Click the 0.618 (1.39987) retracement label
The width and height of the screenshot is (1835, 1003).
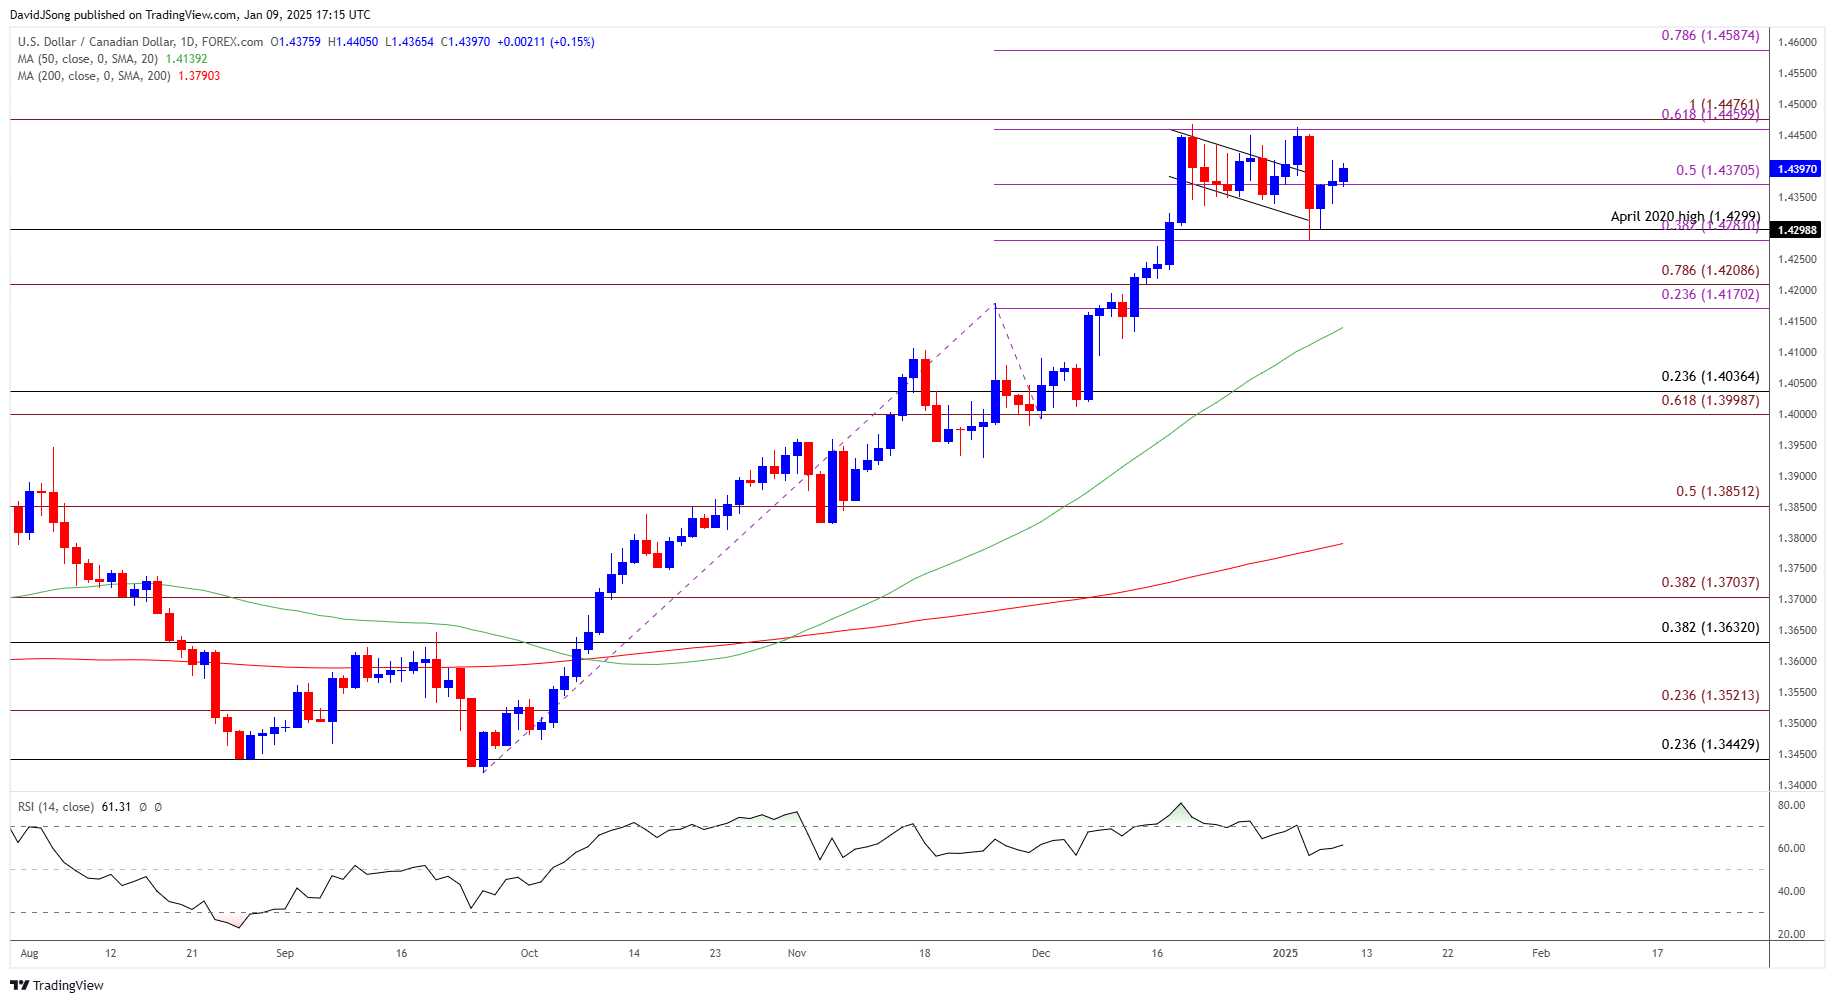click(1709, 401)
